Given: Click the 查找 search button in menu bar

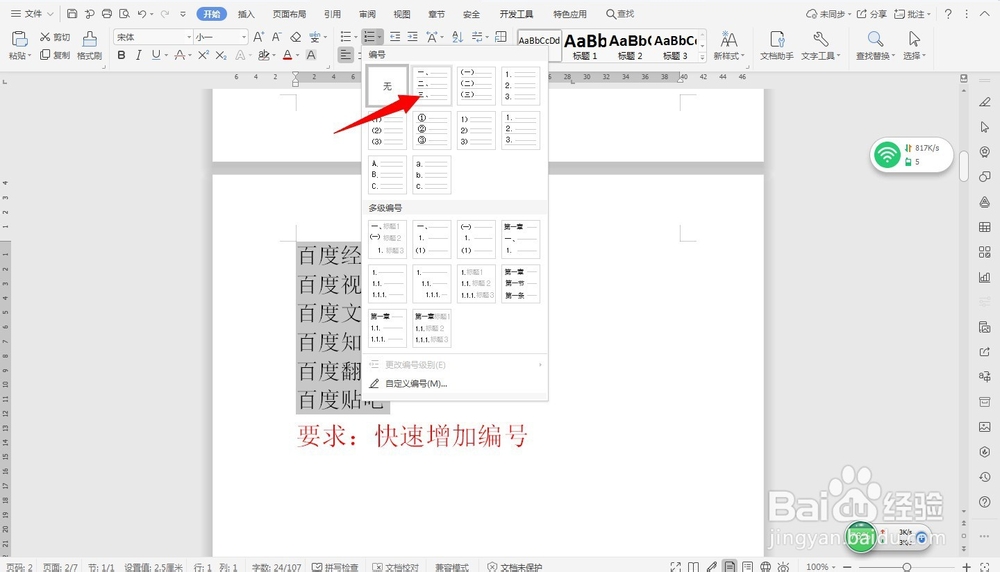Looking at the screenshot, I should [620, 13].
